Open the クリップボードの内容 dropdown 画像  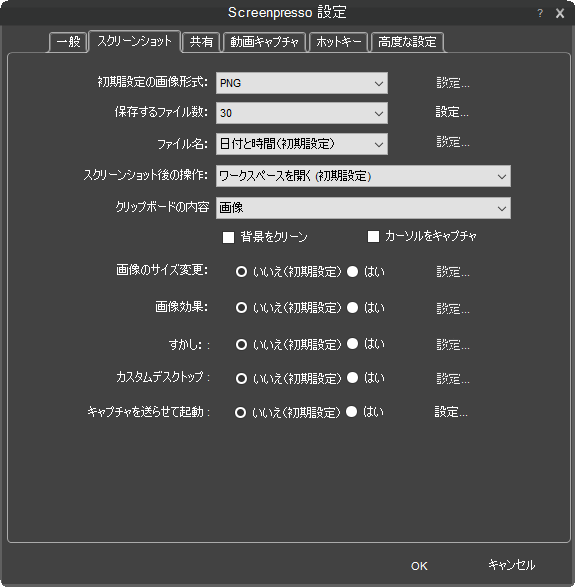[363, 208]
